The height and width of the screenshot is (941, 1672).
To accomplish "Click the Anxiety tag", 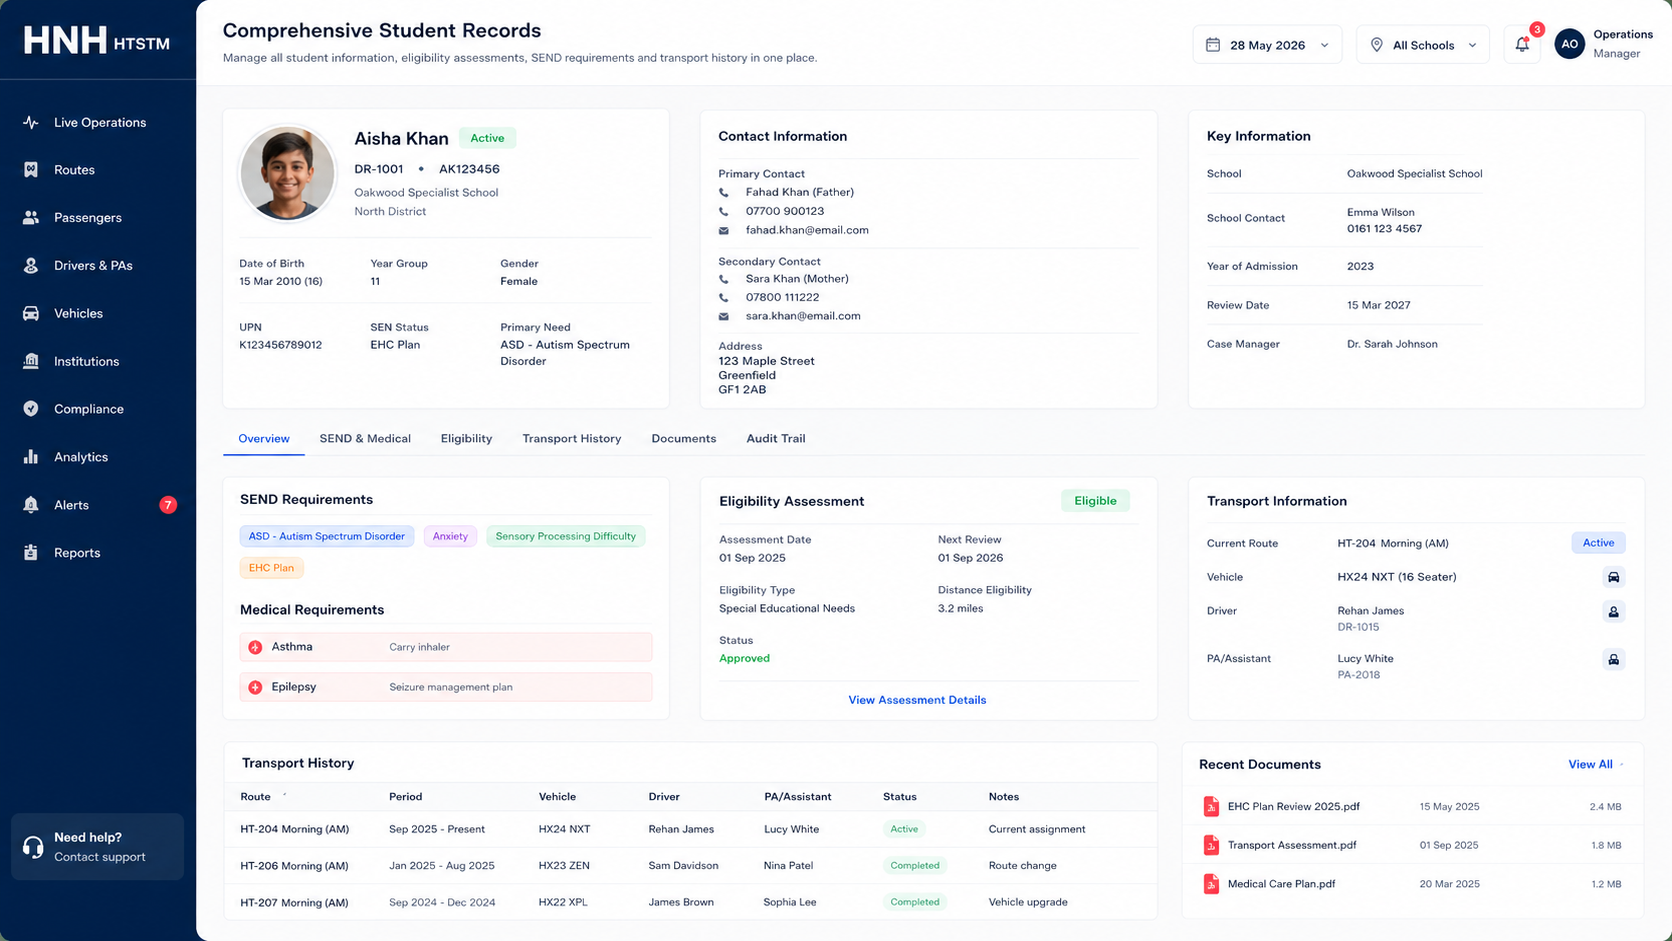I will pos(450,536).
